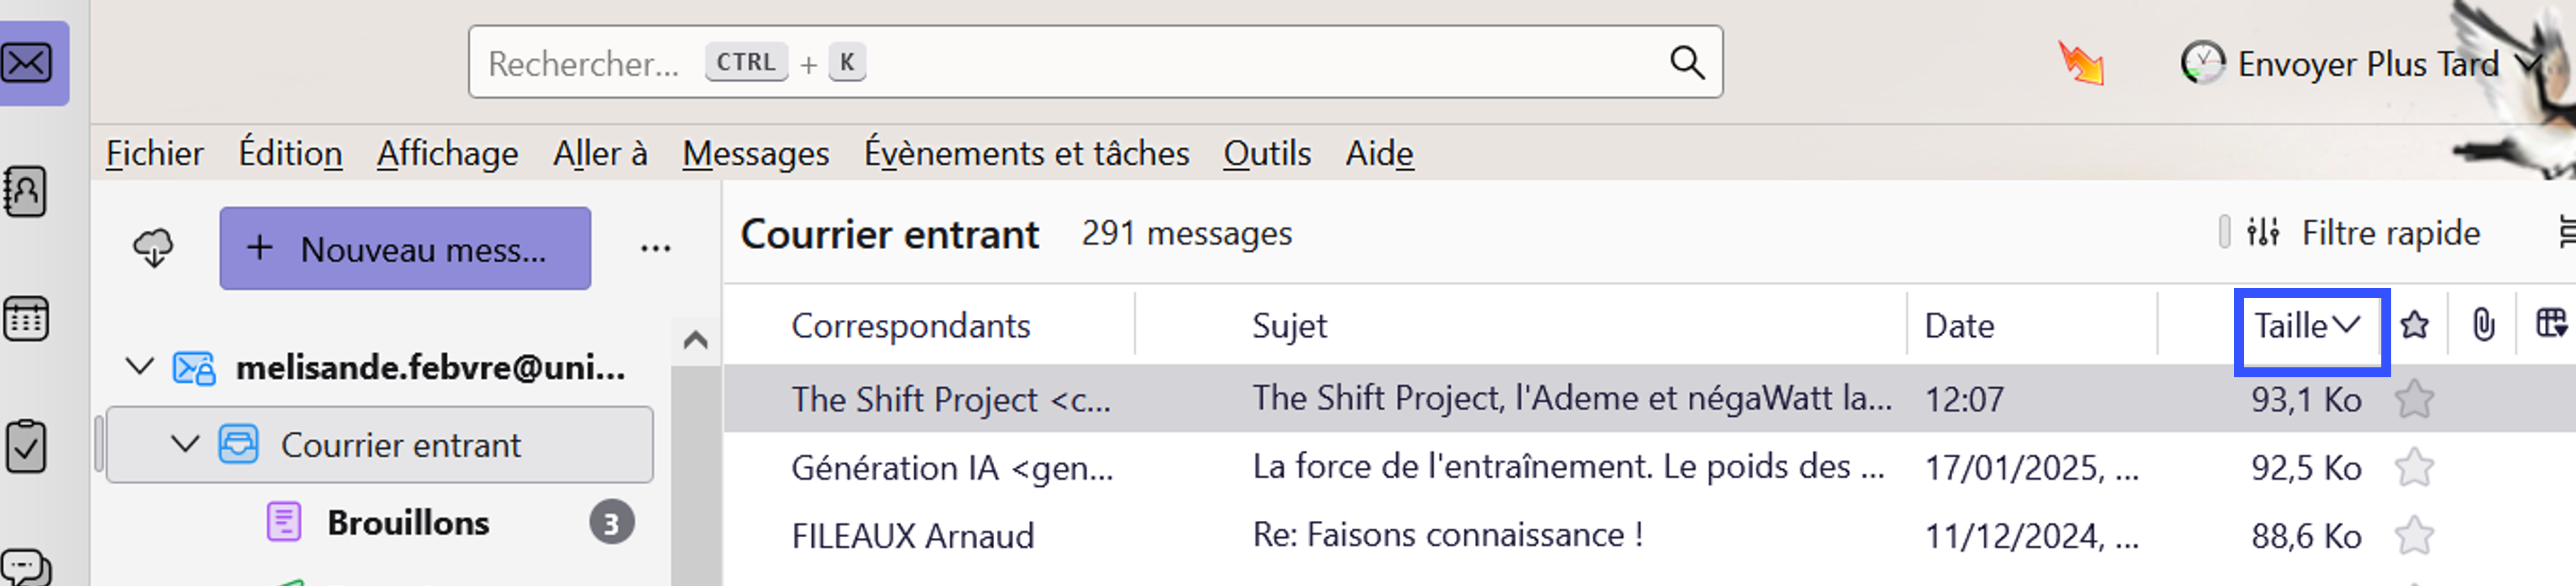Viewport: 2576px width, 586px height.
Task: Click the get messages cloud icon
Action: pyautogui.click(x=153, y=248)
